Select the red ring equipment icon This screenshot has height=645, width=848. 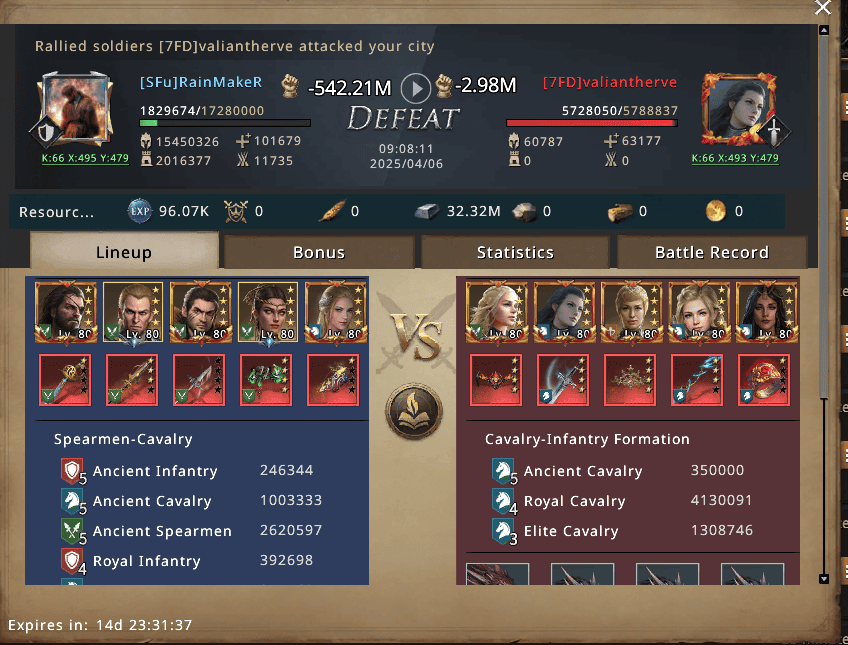(764, 380)
